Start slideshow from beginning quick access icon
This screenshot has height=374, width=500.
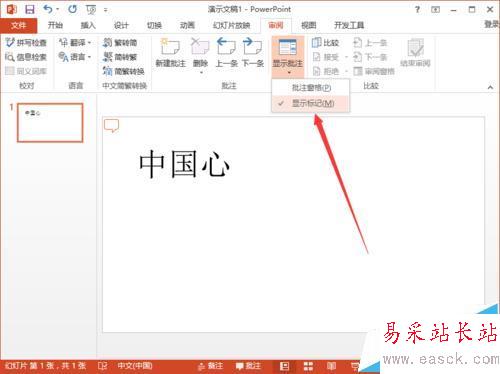coord(91,10)
